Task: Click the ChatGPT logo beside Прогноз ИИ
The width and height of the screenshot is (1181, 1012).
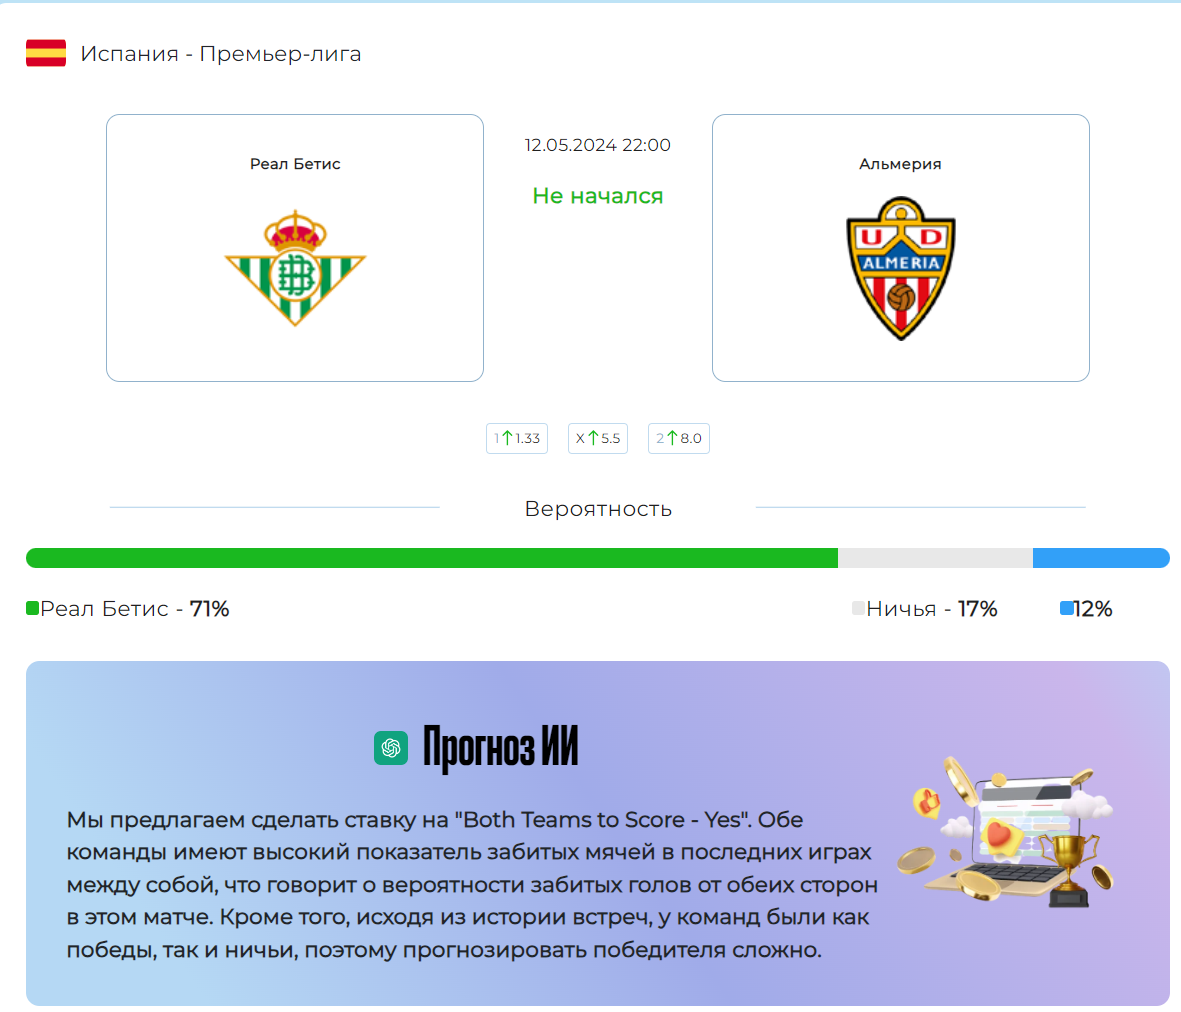Action: [391, 748]
